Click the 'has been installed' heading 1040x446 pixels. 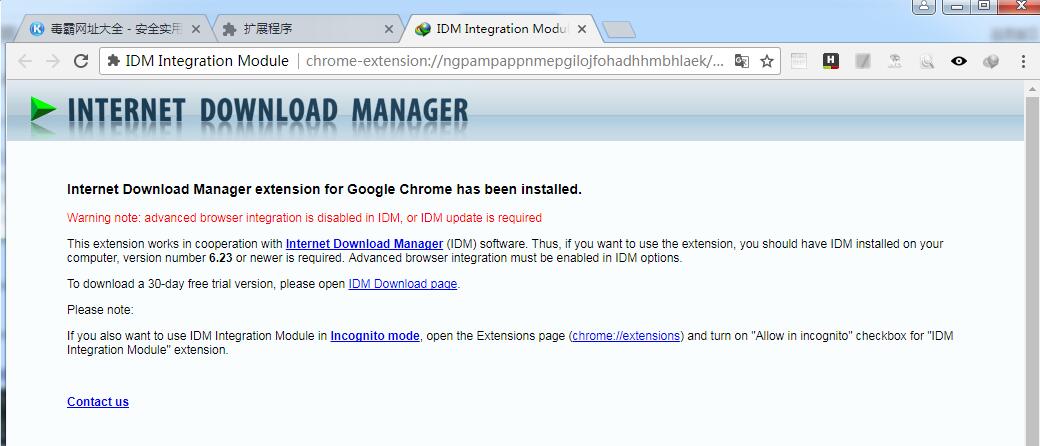point(324,190)
